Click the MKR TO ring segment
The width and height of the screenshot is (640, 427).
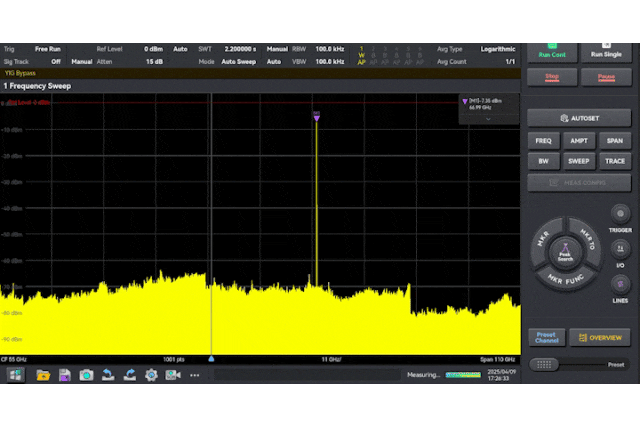point(587,239)
